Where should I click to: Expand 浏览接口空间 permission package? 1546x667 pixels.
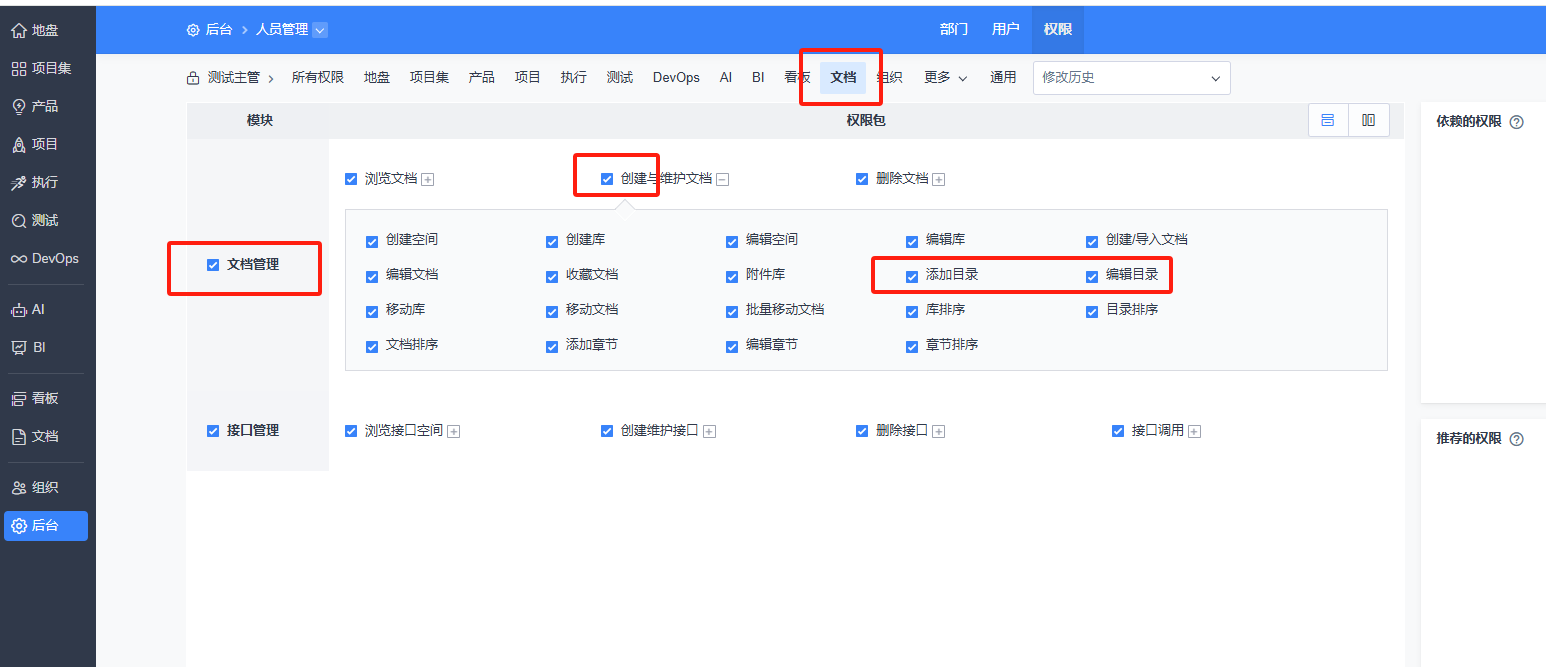point(454,432)
